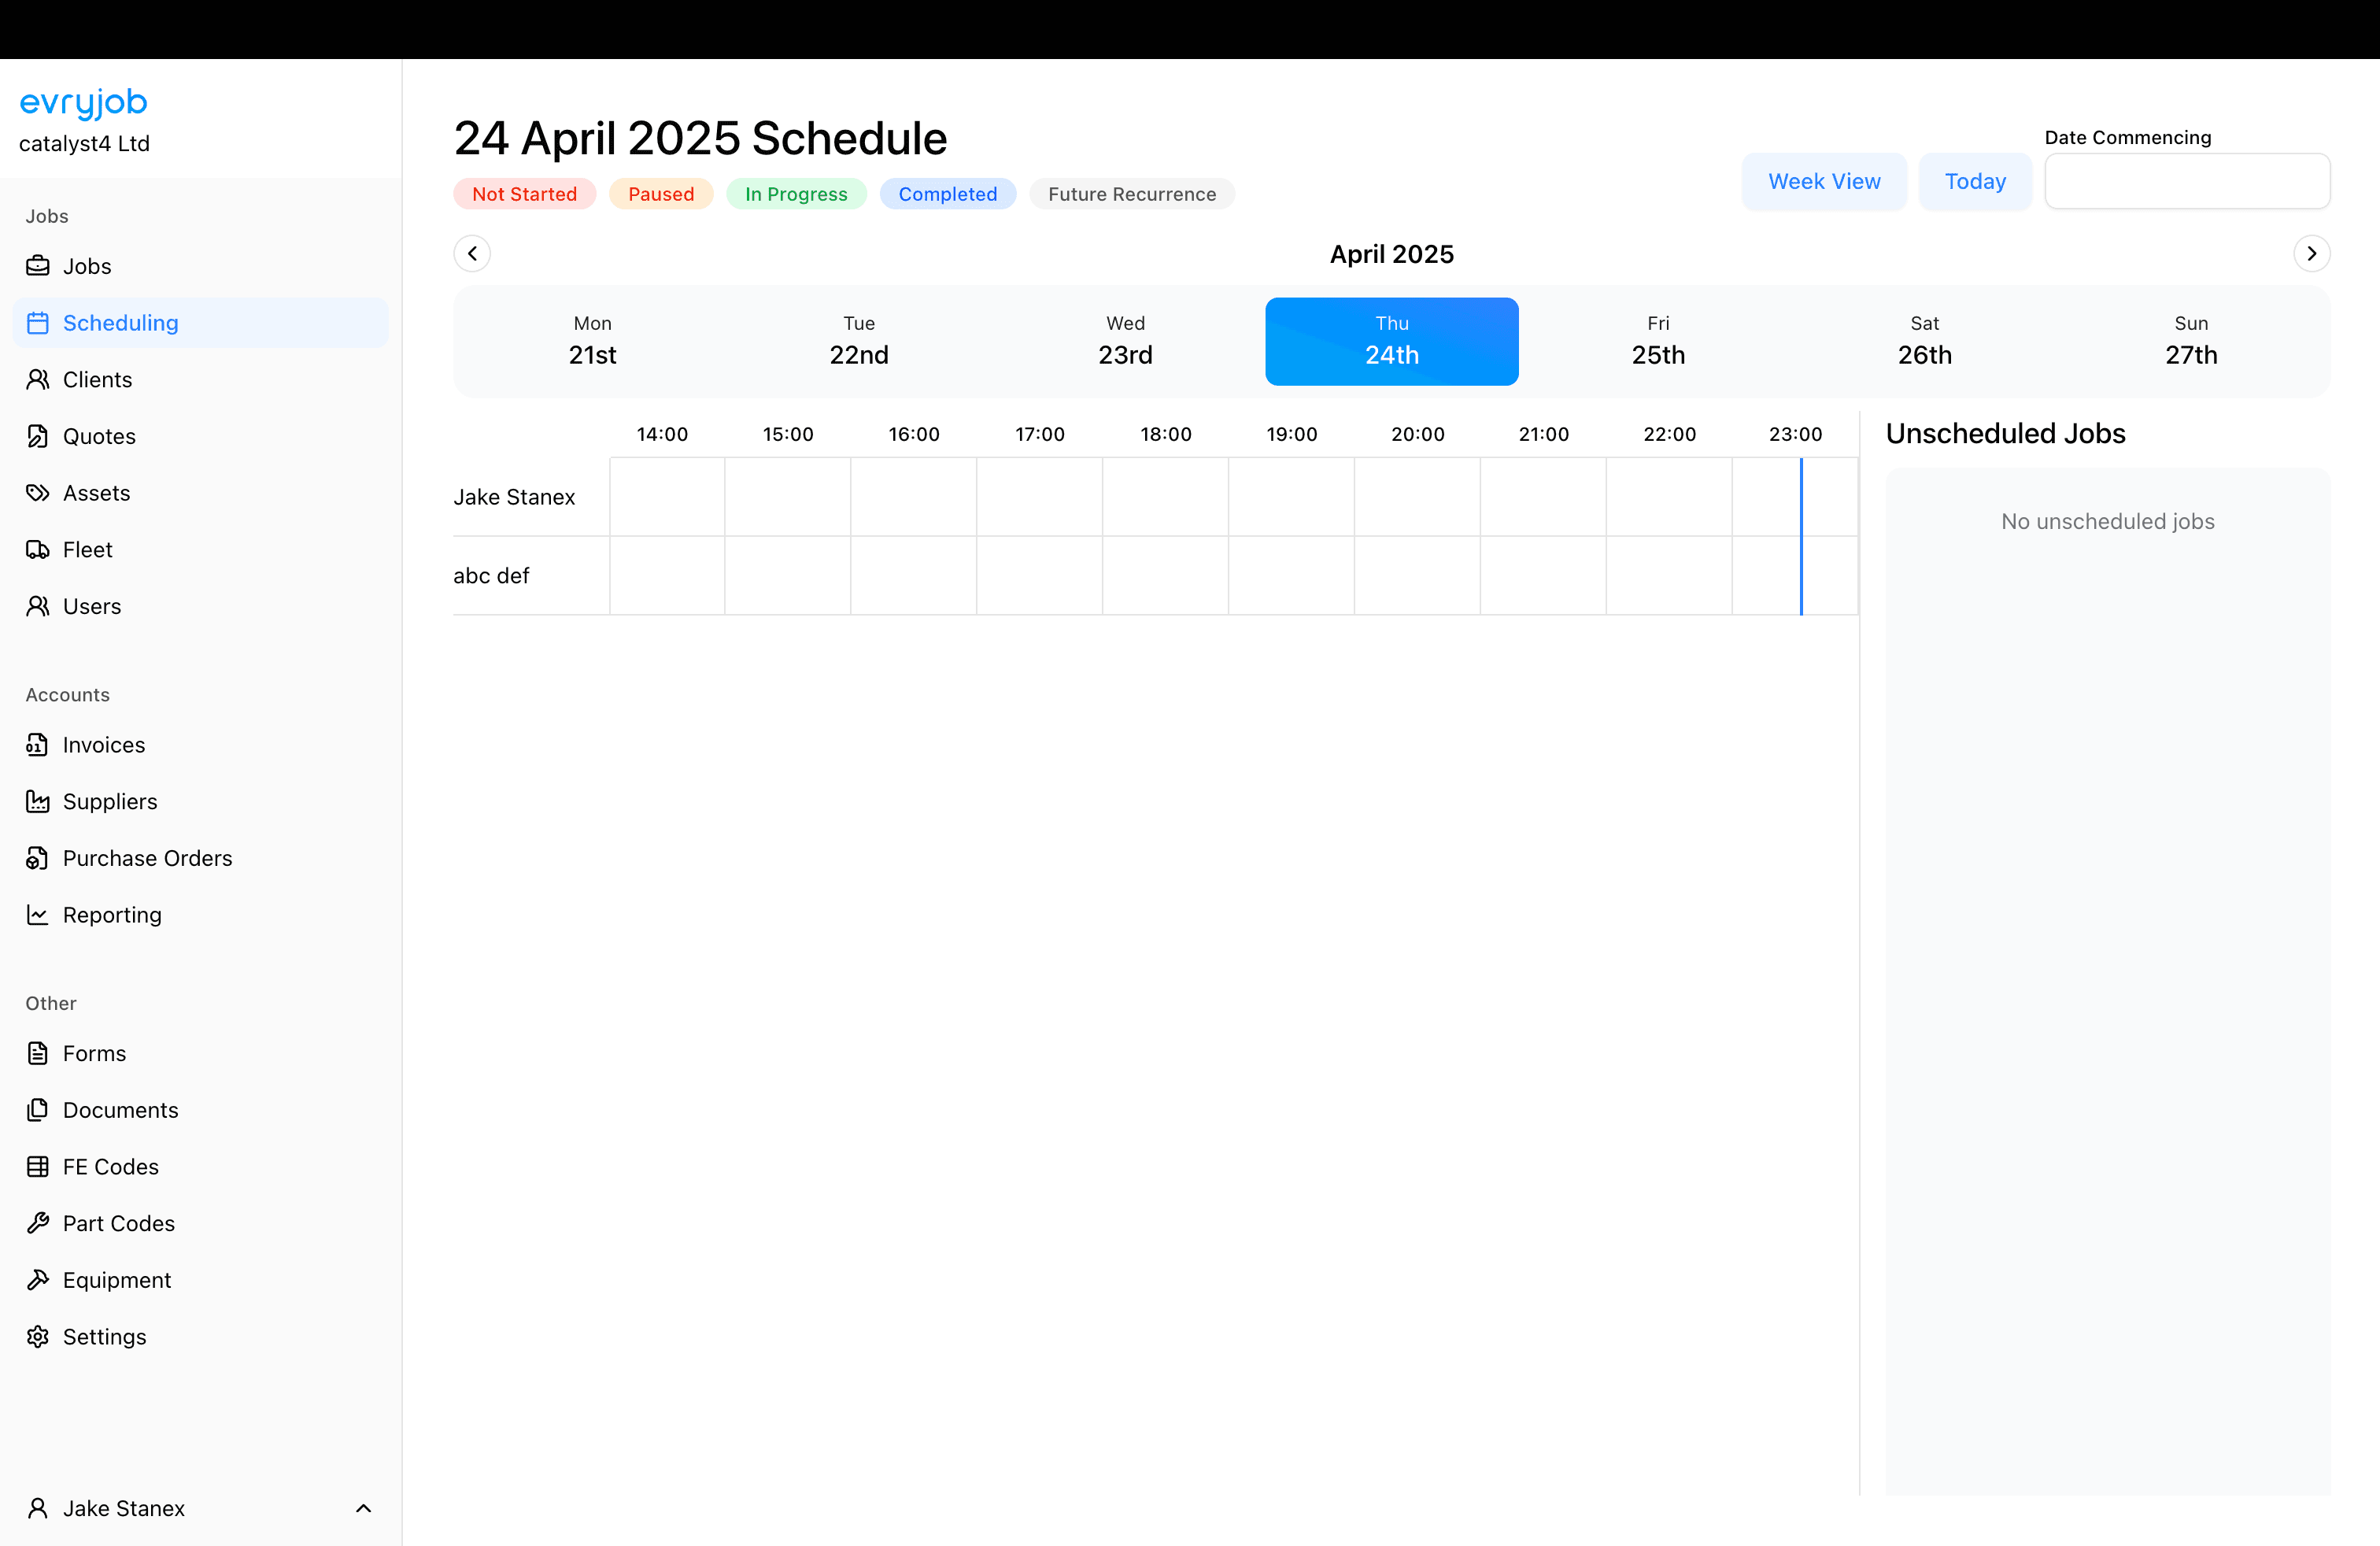Select the Fri 25th day tab
This screenshot has width=2380, height=1546.
1658,341
